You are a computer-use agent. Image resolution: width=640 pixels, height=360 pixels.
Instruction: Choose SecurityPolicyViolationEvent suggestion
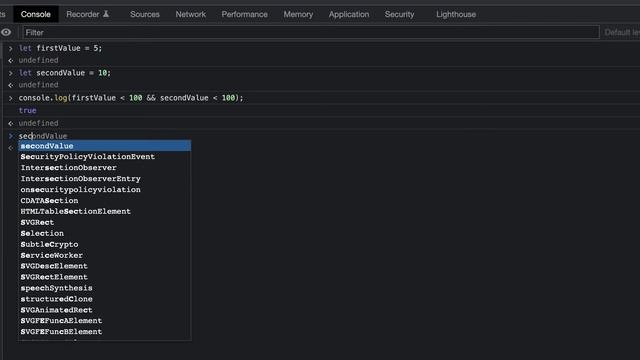104,157
